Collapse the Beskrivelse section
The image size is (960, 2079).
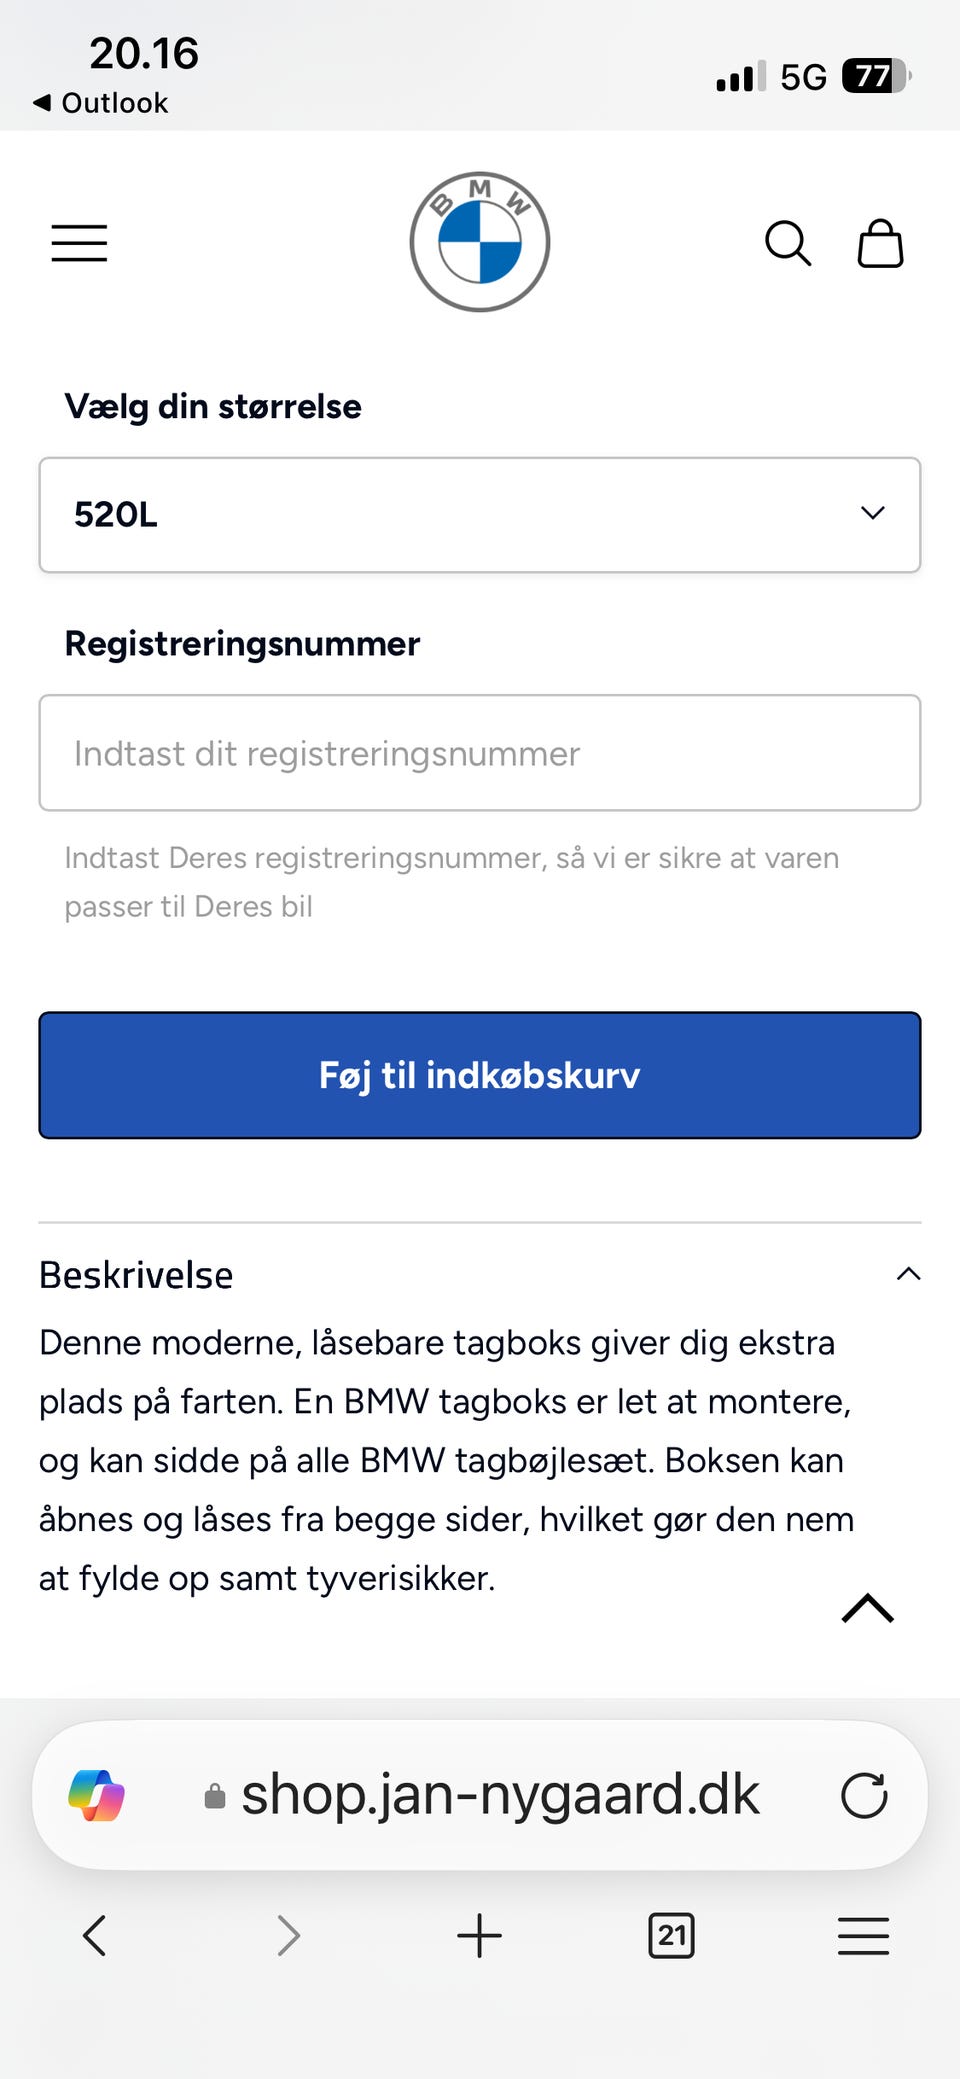[908, 1274]
